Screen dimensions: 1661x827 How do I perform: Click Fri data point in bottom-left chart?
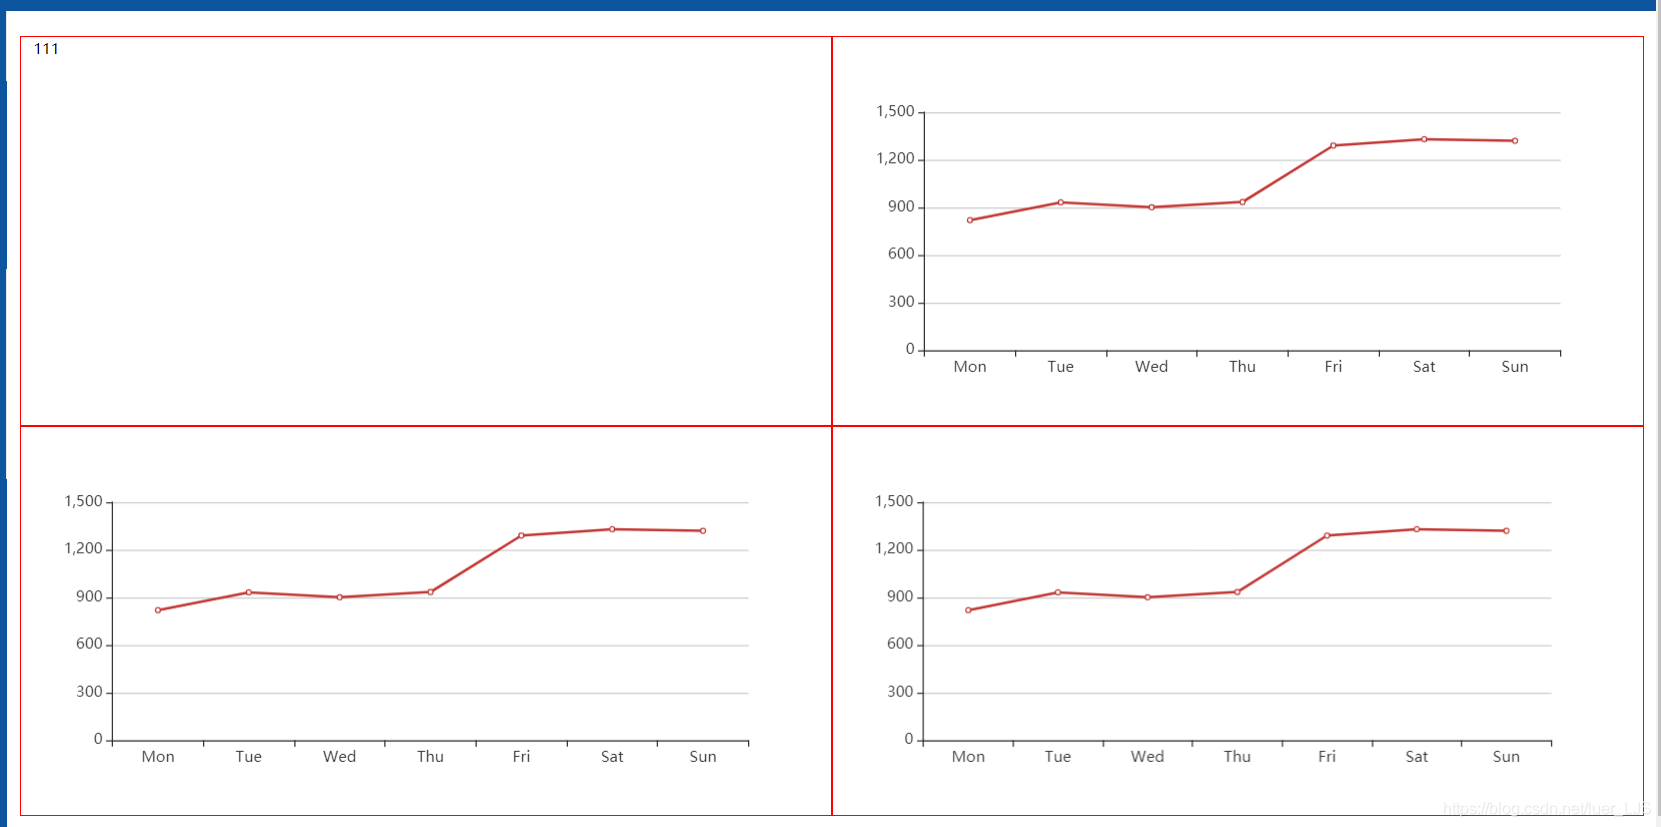[521, 536]
